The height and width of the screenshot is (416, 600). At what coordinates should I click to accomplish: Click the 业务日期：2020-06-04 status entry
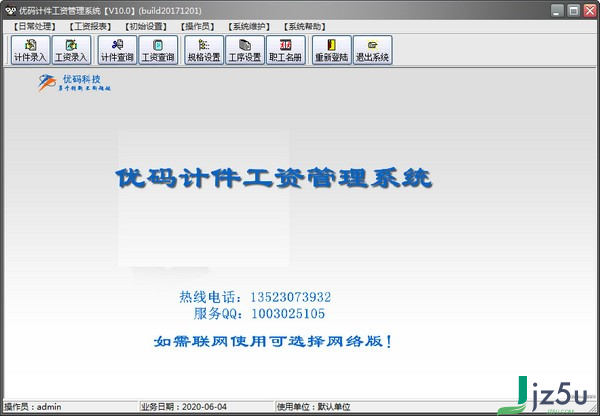(184, 406)
